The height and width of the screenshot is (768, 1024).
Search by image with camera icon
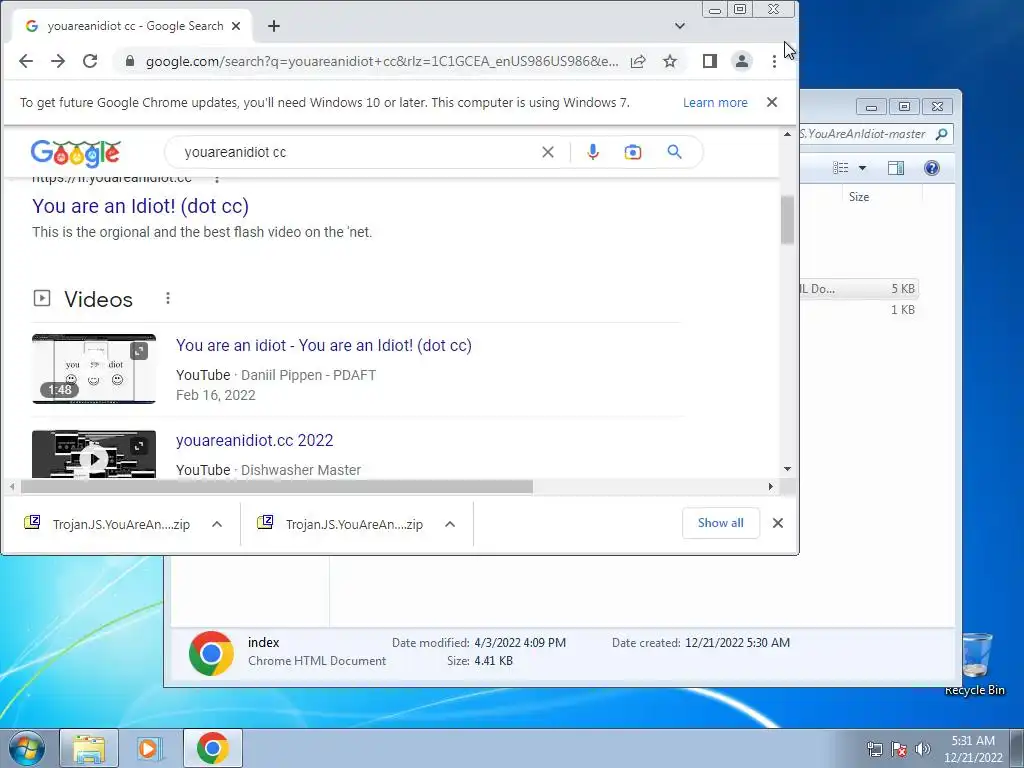click(x=633, y=152)
